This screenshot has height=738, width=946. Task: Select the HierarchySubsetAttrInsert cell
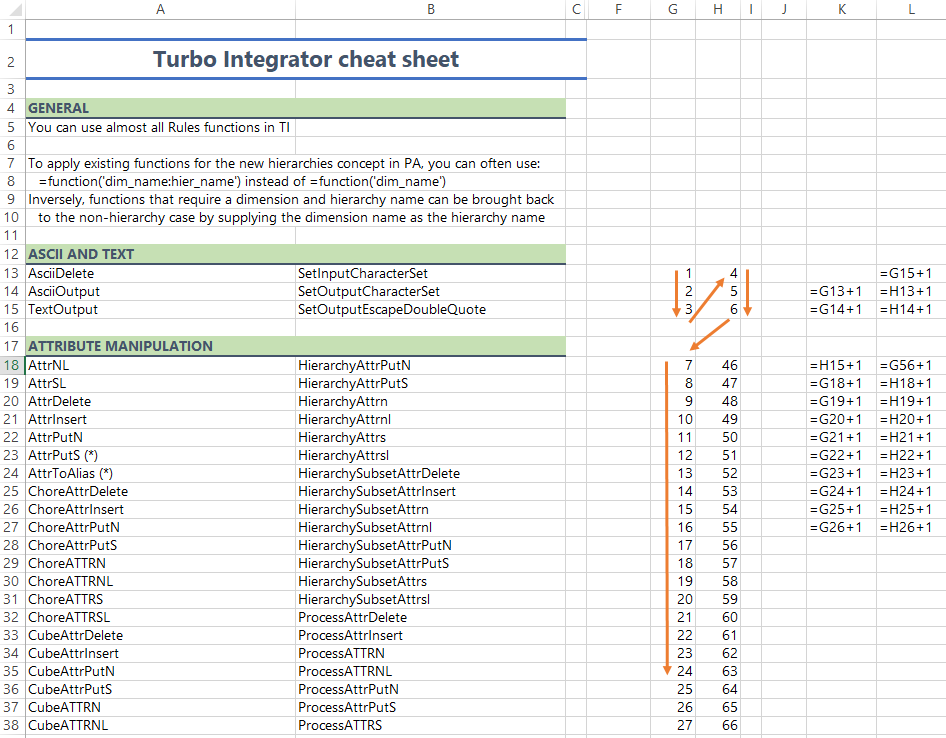point(431,492)
